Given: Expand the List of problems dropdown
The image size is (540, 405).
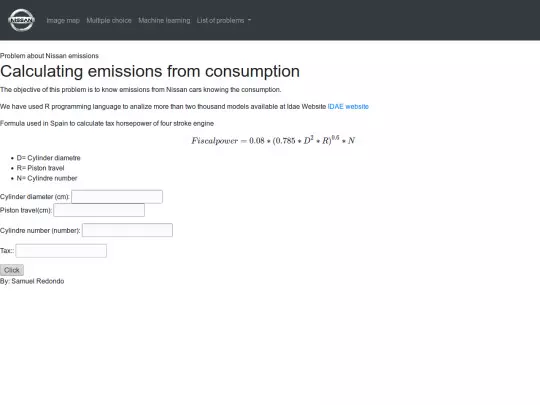Looking at the screenshot, I should (224, 21).
